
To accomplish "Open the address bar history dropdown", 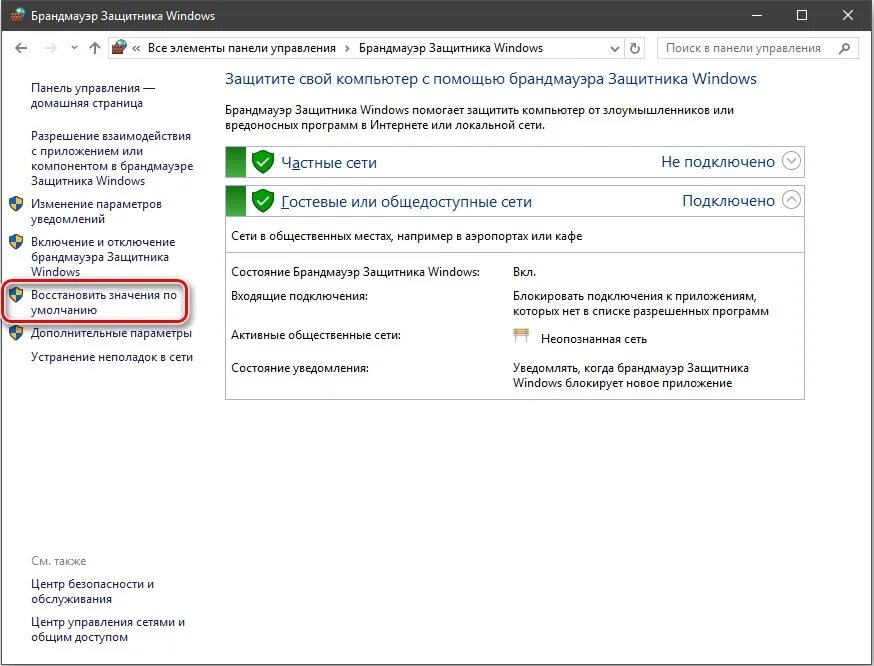I will [615, 48].
